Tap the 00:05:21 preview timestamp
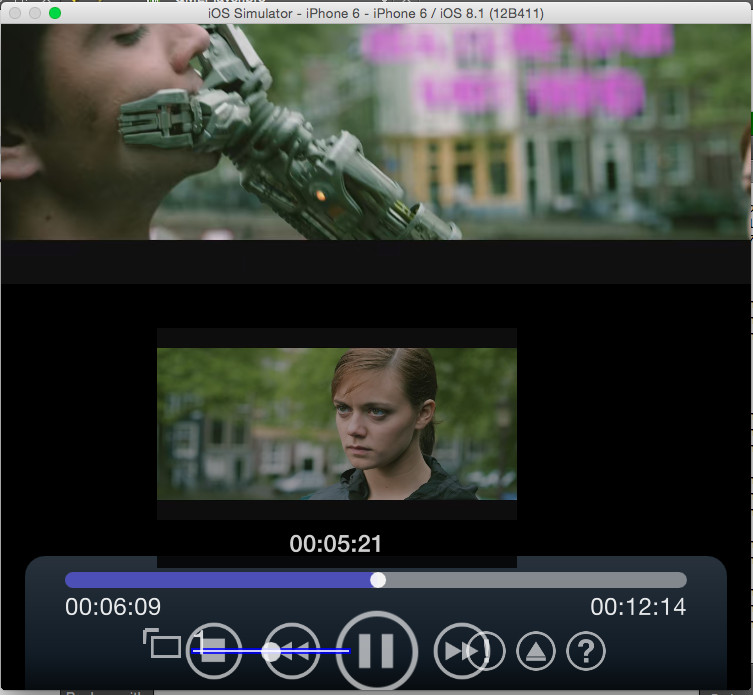 [x=336, y=544]
